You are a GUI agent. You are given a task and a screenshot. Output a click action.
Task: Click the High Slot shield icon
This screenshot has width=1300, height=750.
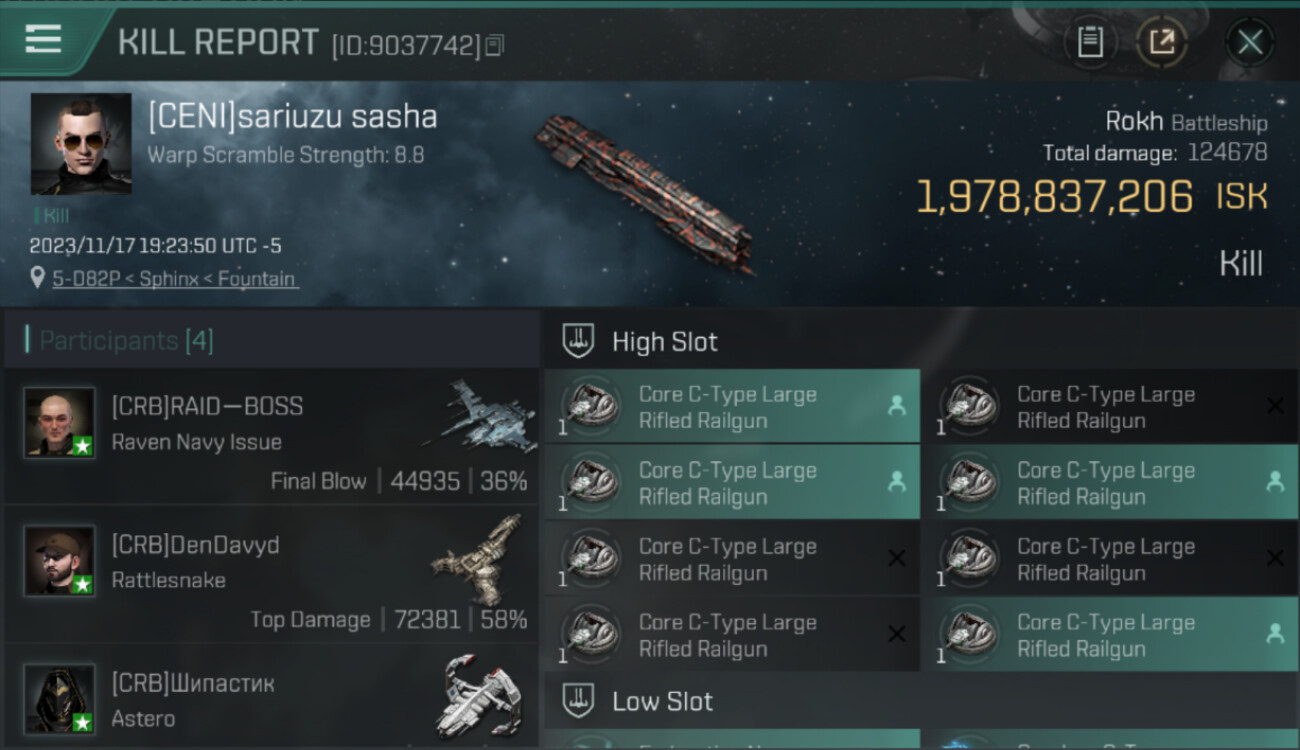577,341
